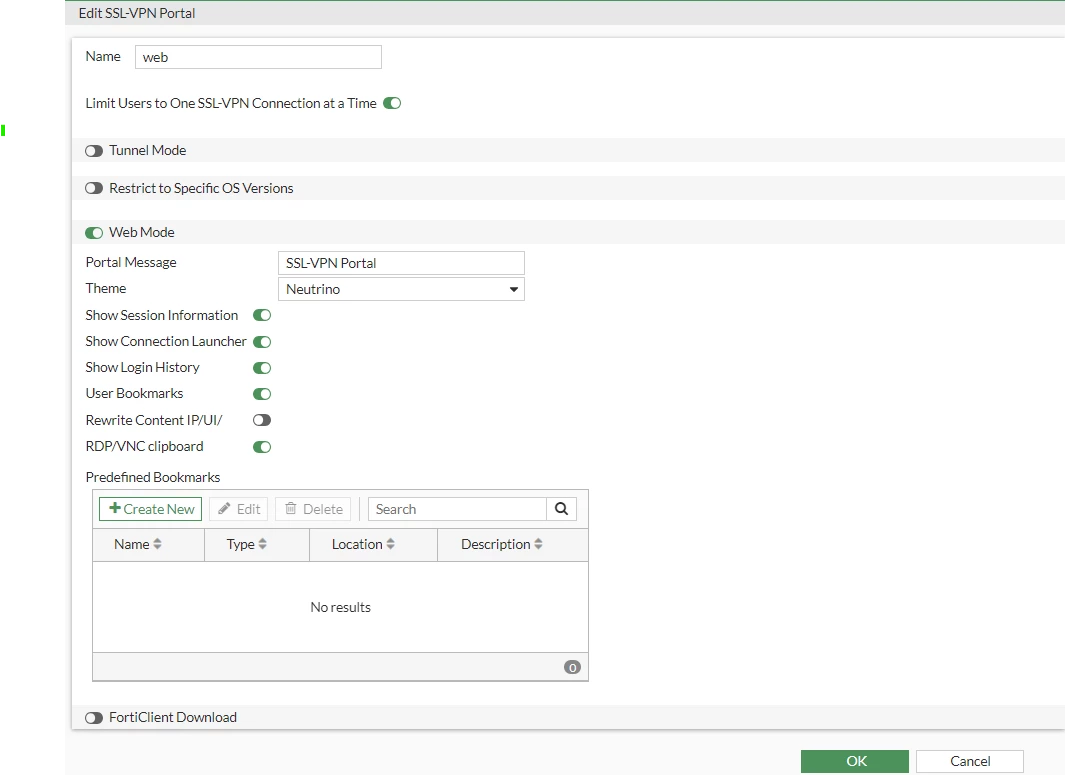This screenshot has height=775, width=1065.
Task: Click Cancel to discard portal edits
Action: coord(970,761)
